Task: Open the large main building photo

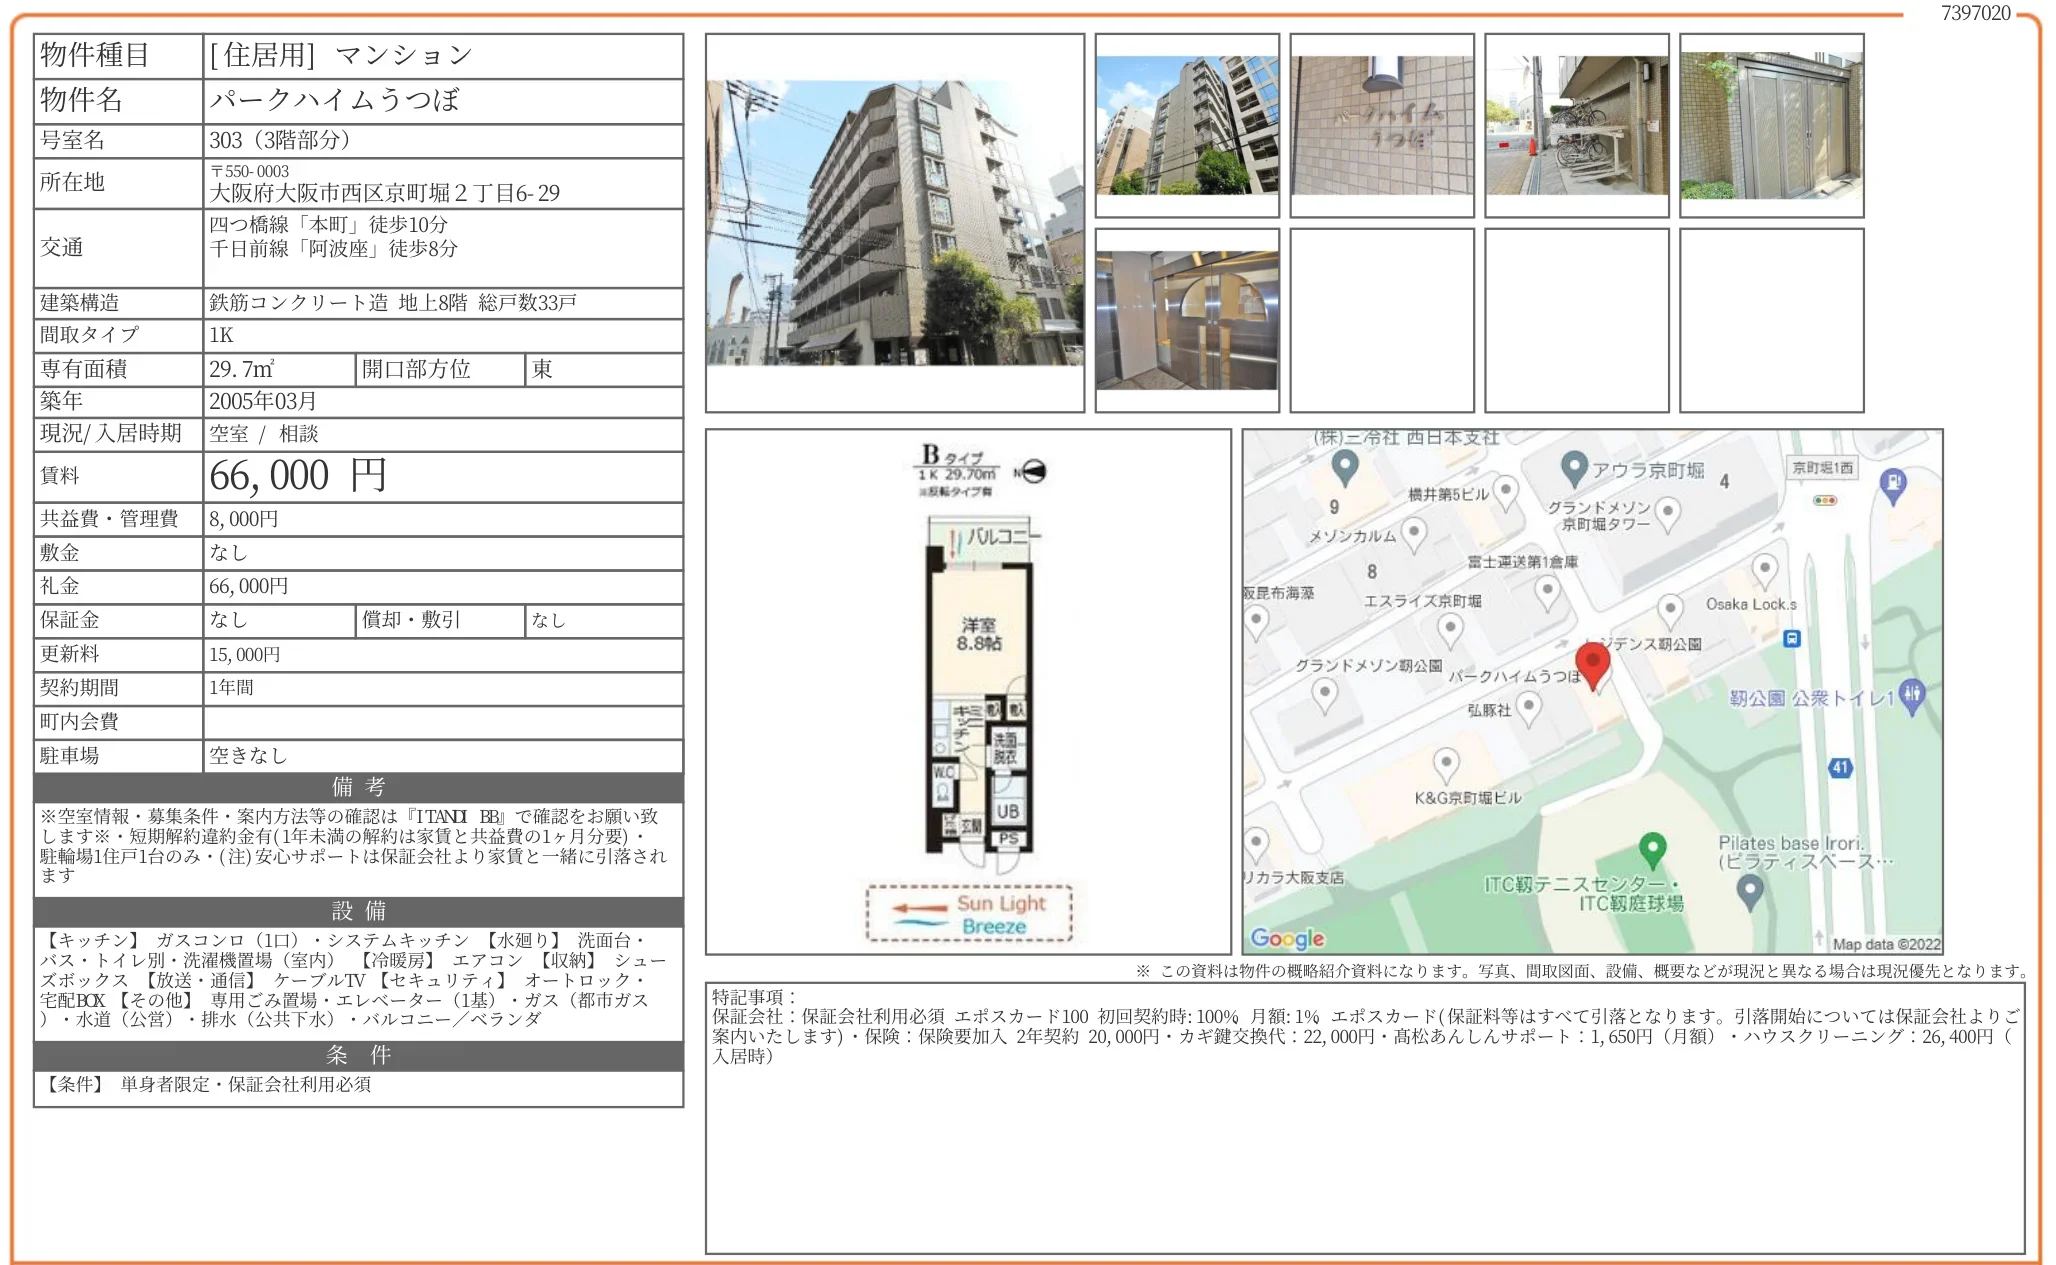Action: [x=894, y=223]
